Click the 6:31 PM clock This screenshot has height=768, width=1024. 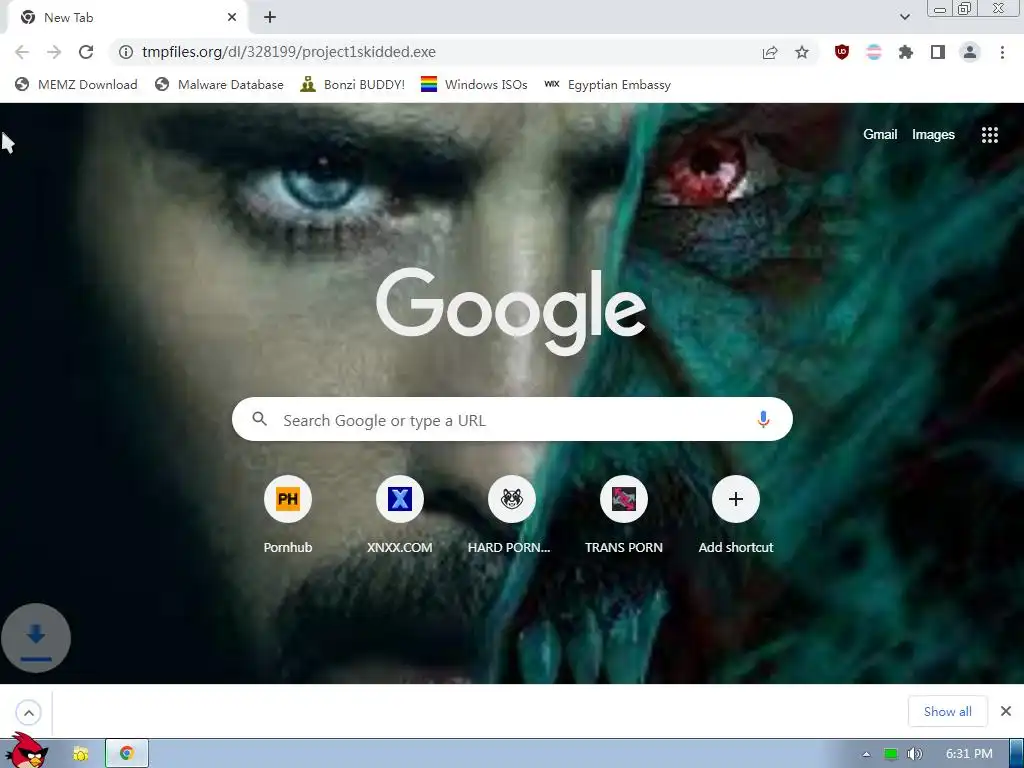(969, 754)
